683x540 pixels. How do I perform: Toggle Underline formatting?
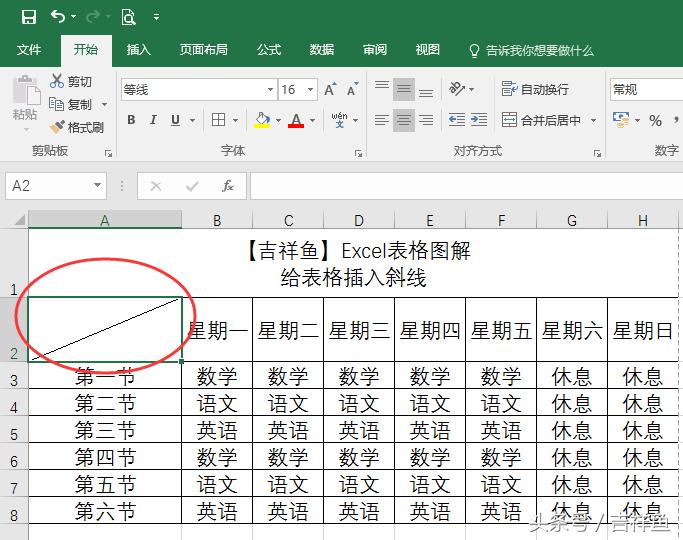(x=176, y=120)
